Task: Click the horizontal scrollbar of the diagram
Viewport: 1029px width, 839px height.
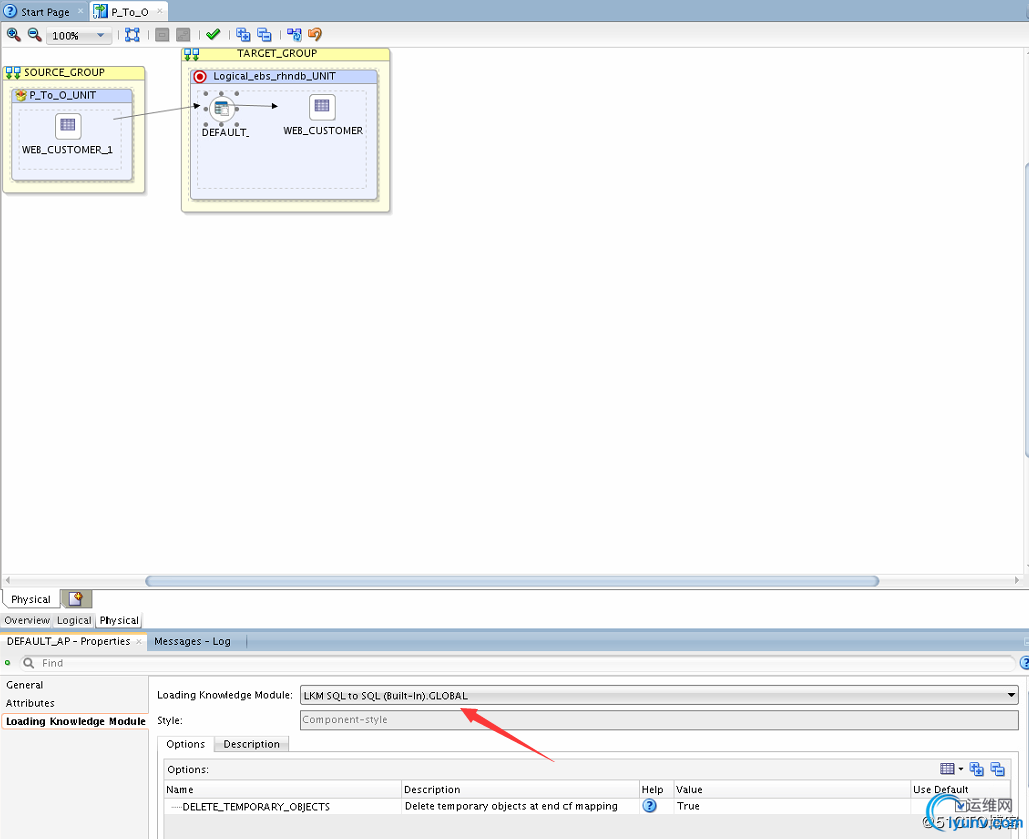Action: click(x=511, y=581)
